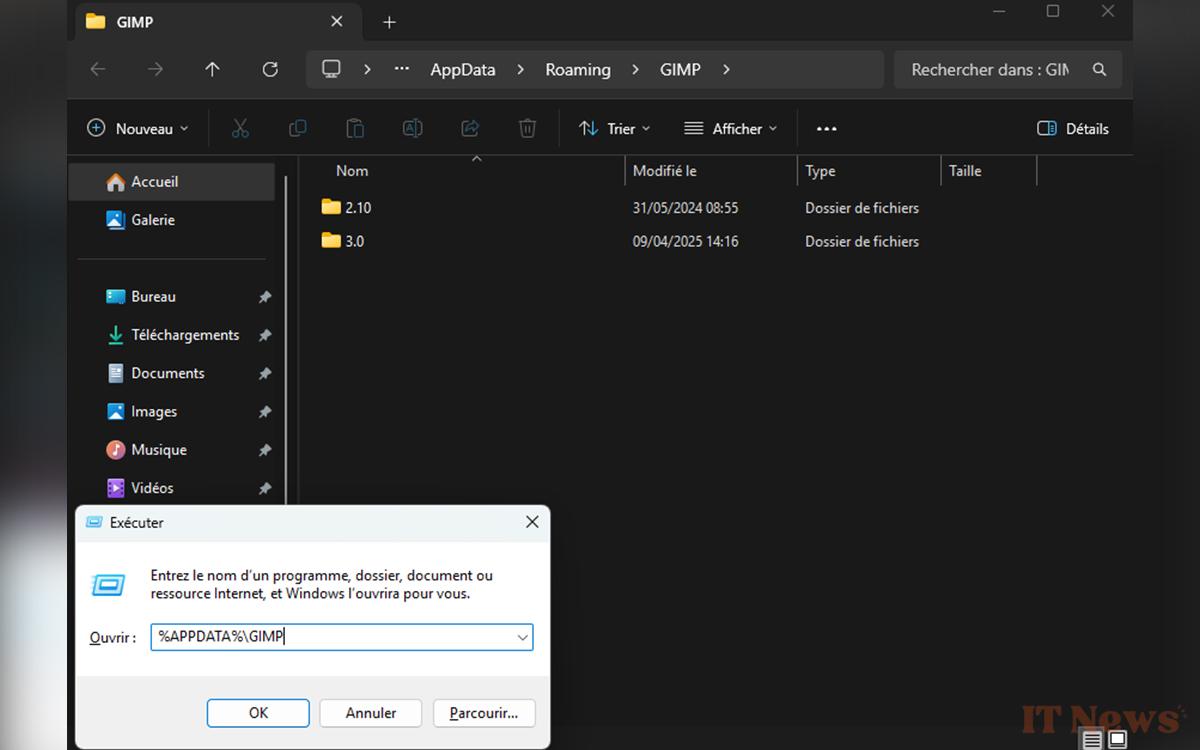Navigate up one folder level
This screenshot has height=750, width=1200.
click(212, 69)
